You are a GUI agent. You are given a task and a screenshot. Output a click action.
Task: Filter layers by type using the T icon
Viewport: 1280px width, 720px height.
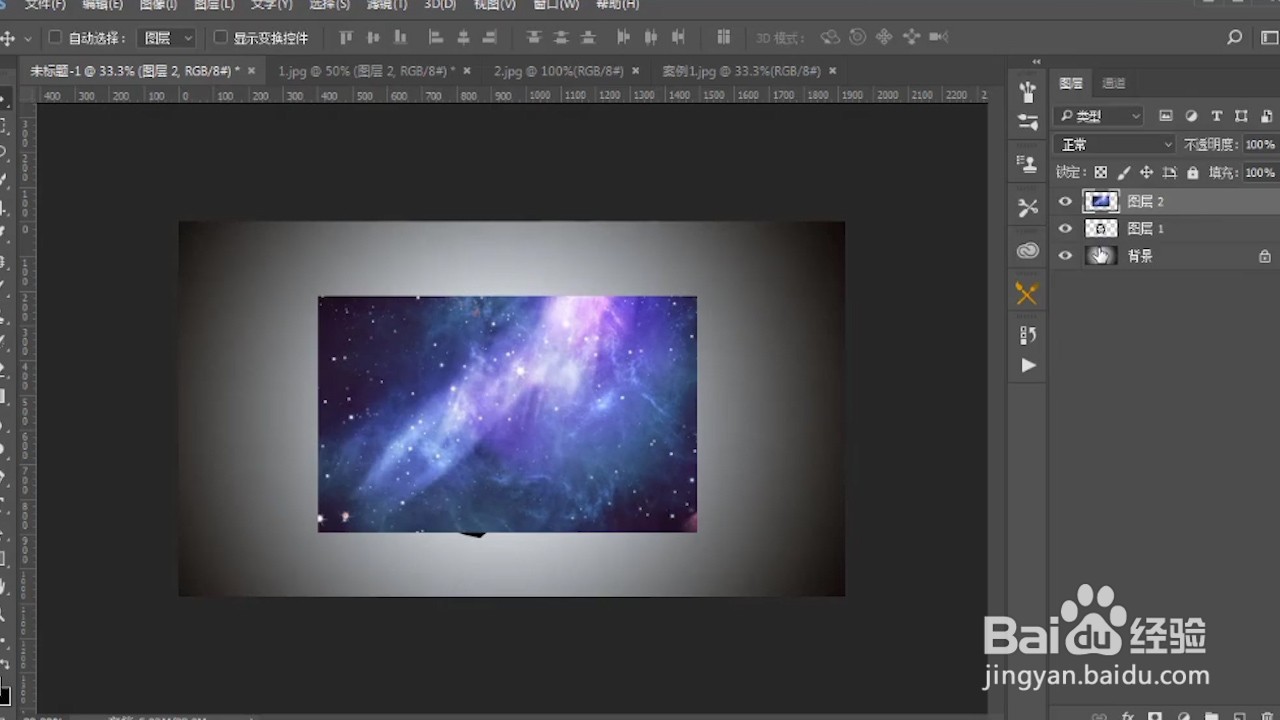coord(1216,115)
